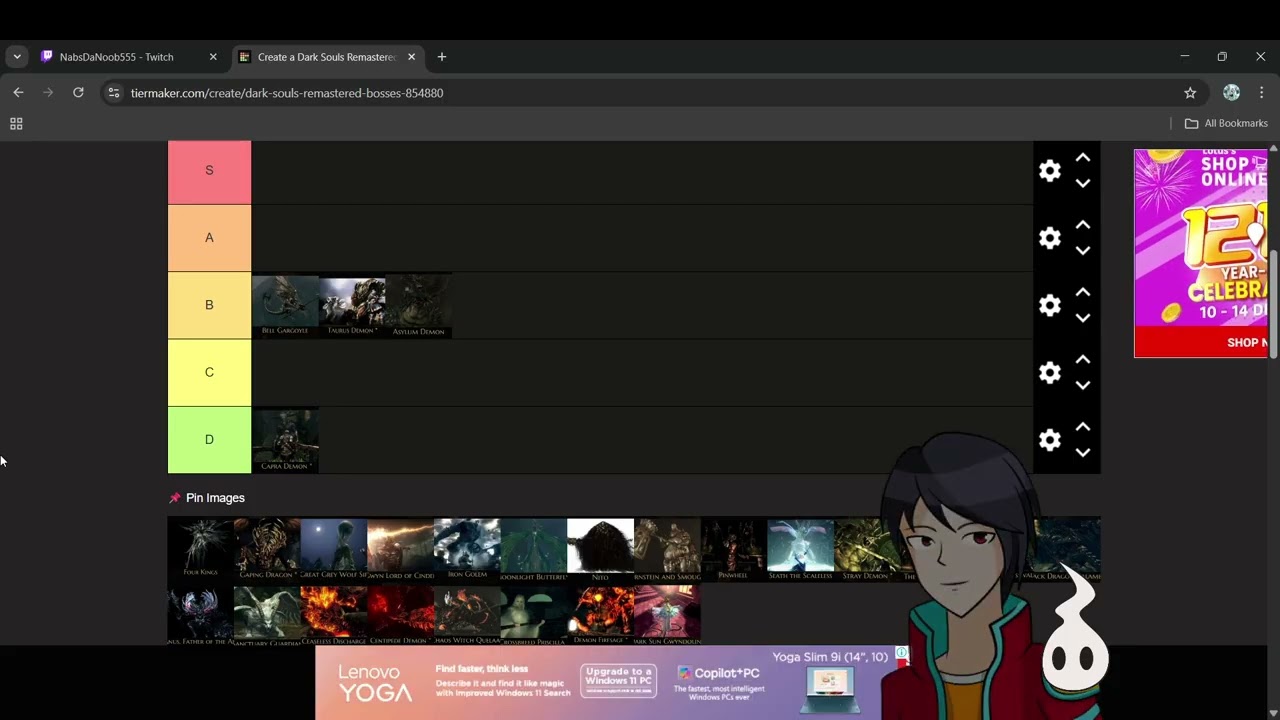Select Taurus Demon image in B tier

coord(352,305)
